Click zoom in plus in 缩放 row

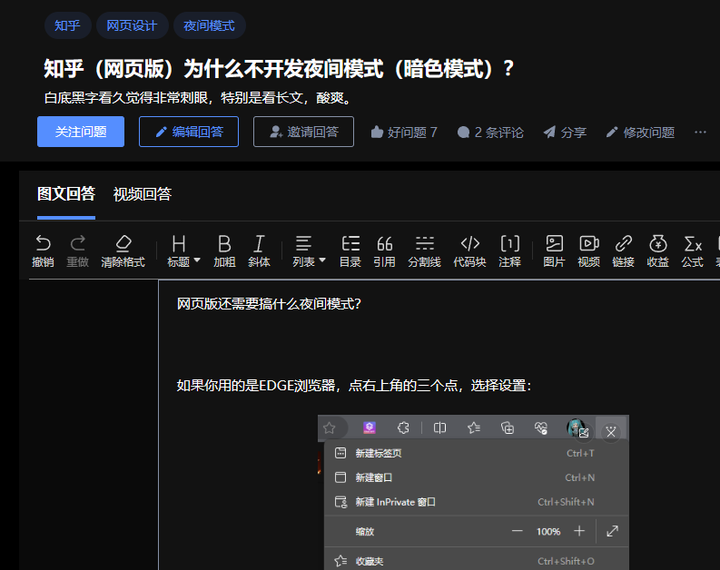[x=579, y=531]
